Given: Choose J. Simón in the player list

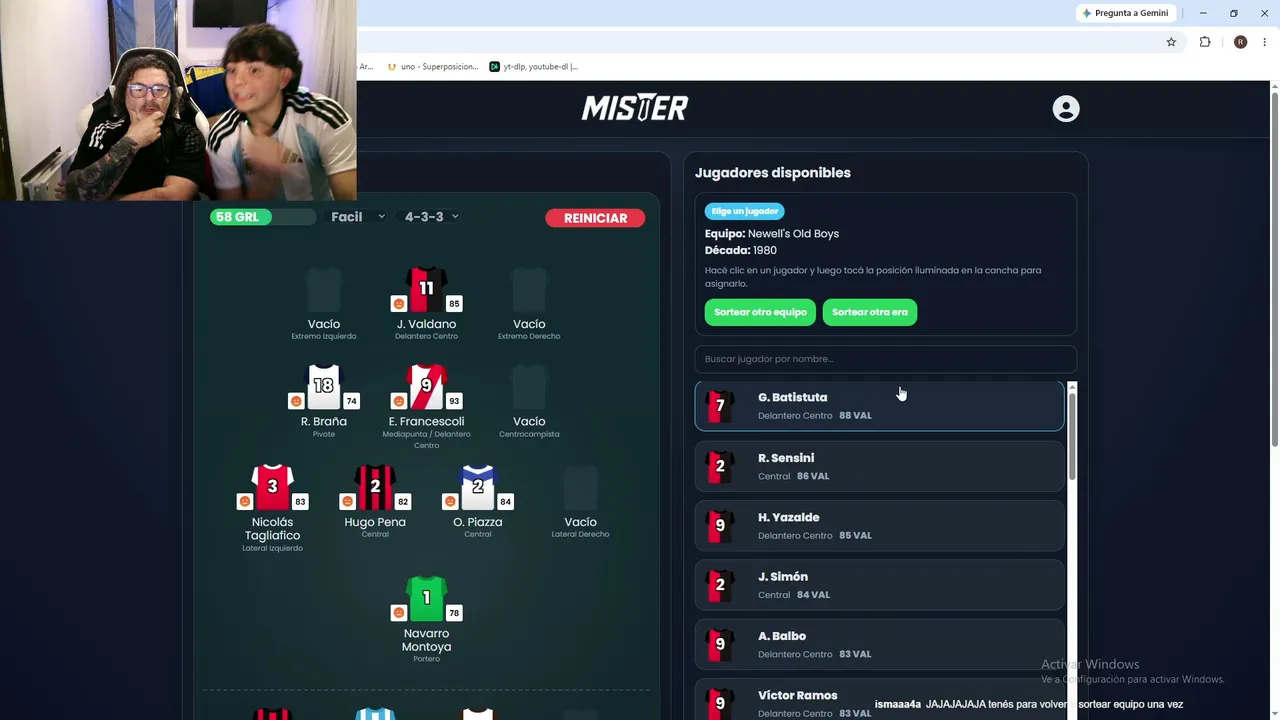Looking at the screenshot, I should click(879, 585).
